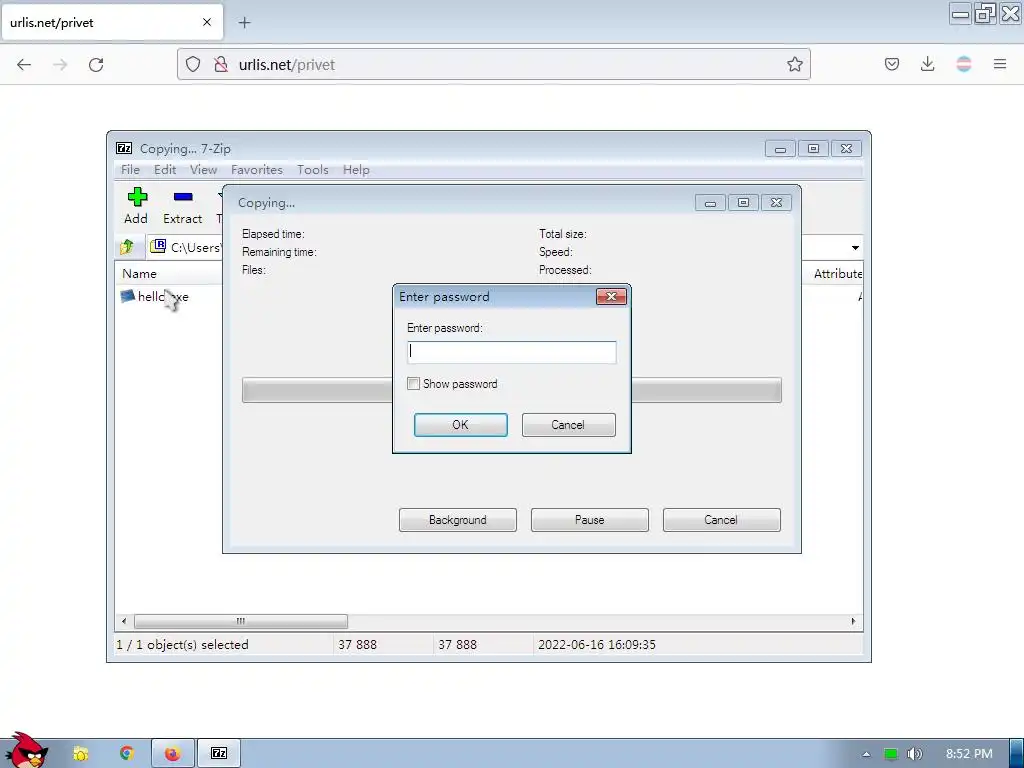Screen dimensions: 1024x768
Task: Click the blue Extract icon in 7-Zip
Action: coord(183,197)
